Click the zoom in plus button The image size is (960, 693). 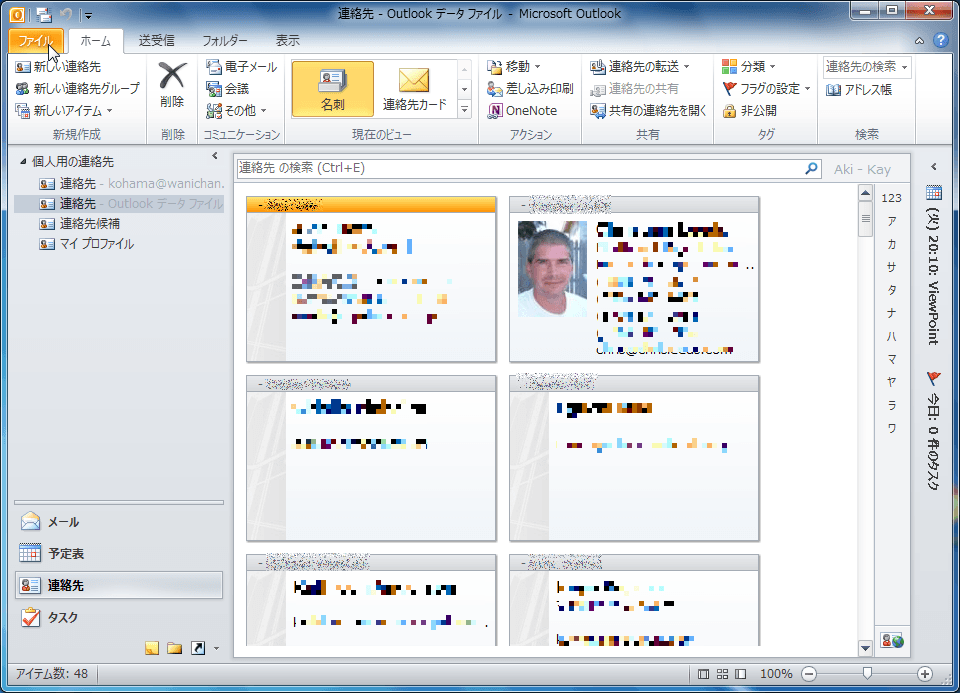(924, 674)
